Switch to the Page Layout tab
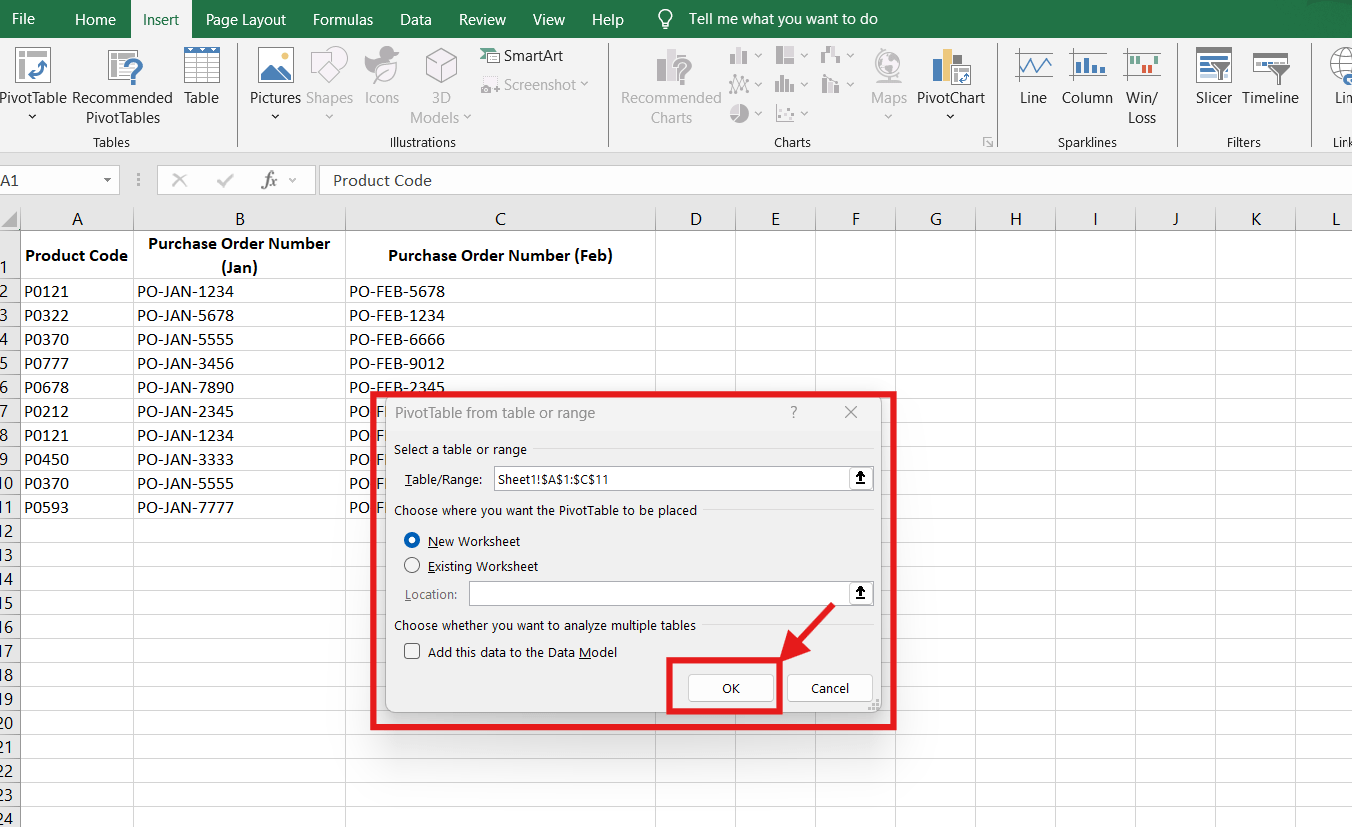The width and height of the screenshot is (1352, 827). (246, 19)
